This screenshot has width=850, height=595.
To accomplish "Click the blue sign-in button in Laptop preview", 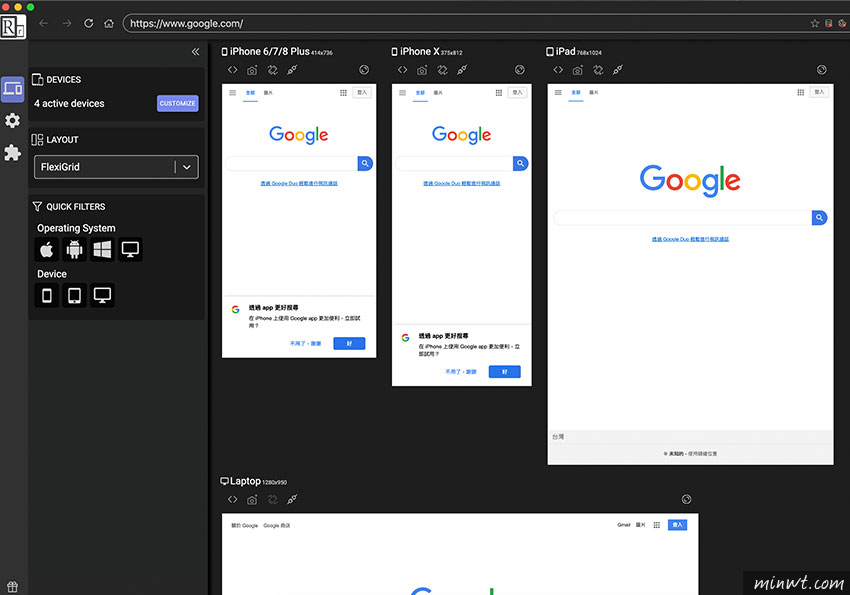I will pos(677,525).
